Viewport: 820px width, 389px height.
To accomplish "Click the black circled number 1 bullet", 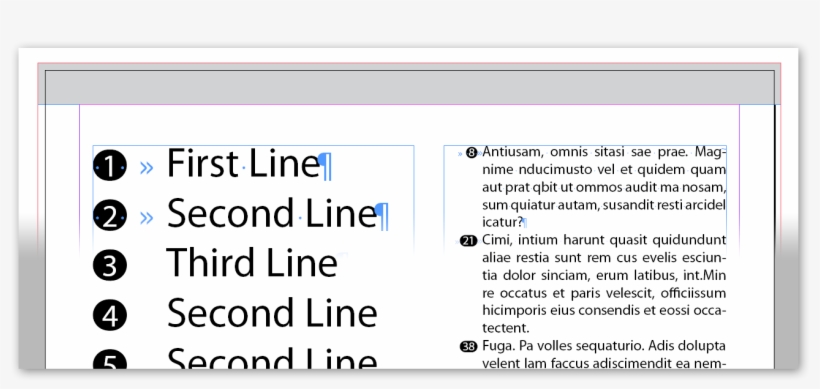I will (110, 166).
